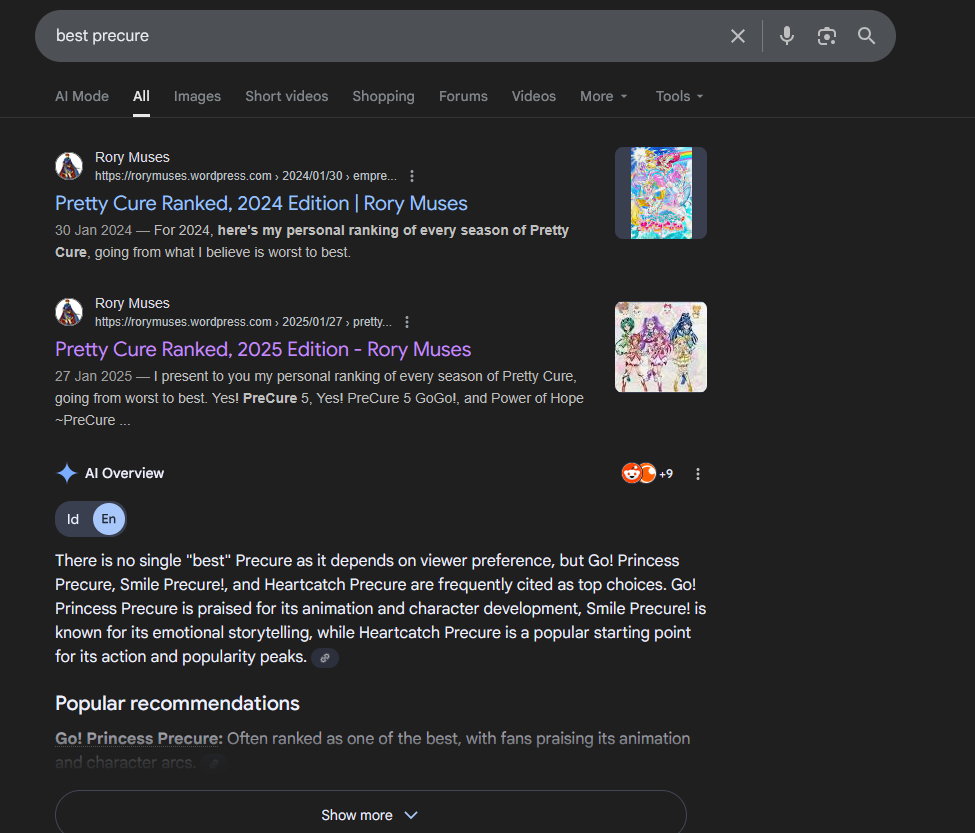
Task: Open search by image camera icon
Action: 826,36
